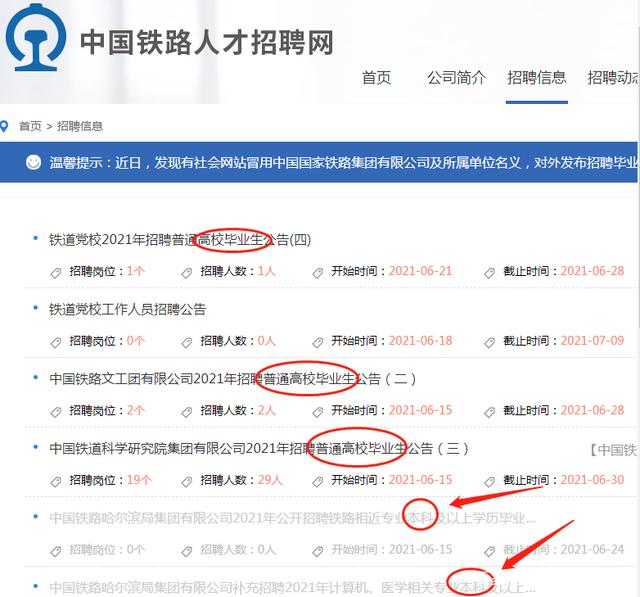
Task: Go to 首页 in the breadcrumb
Action: tap(30, 127)
